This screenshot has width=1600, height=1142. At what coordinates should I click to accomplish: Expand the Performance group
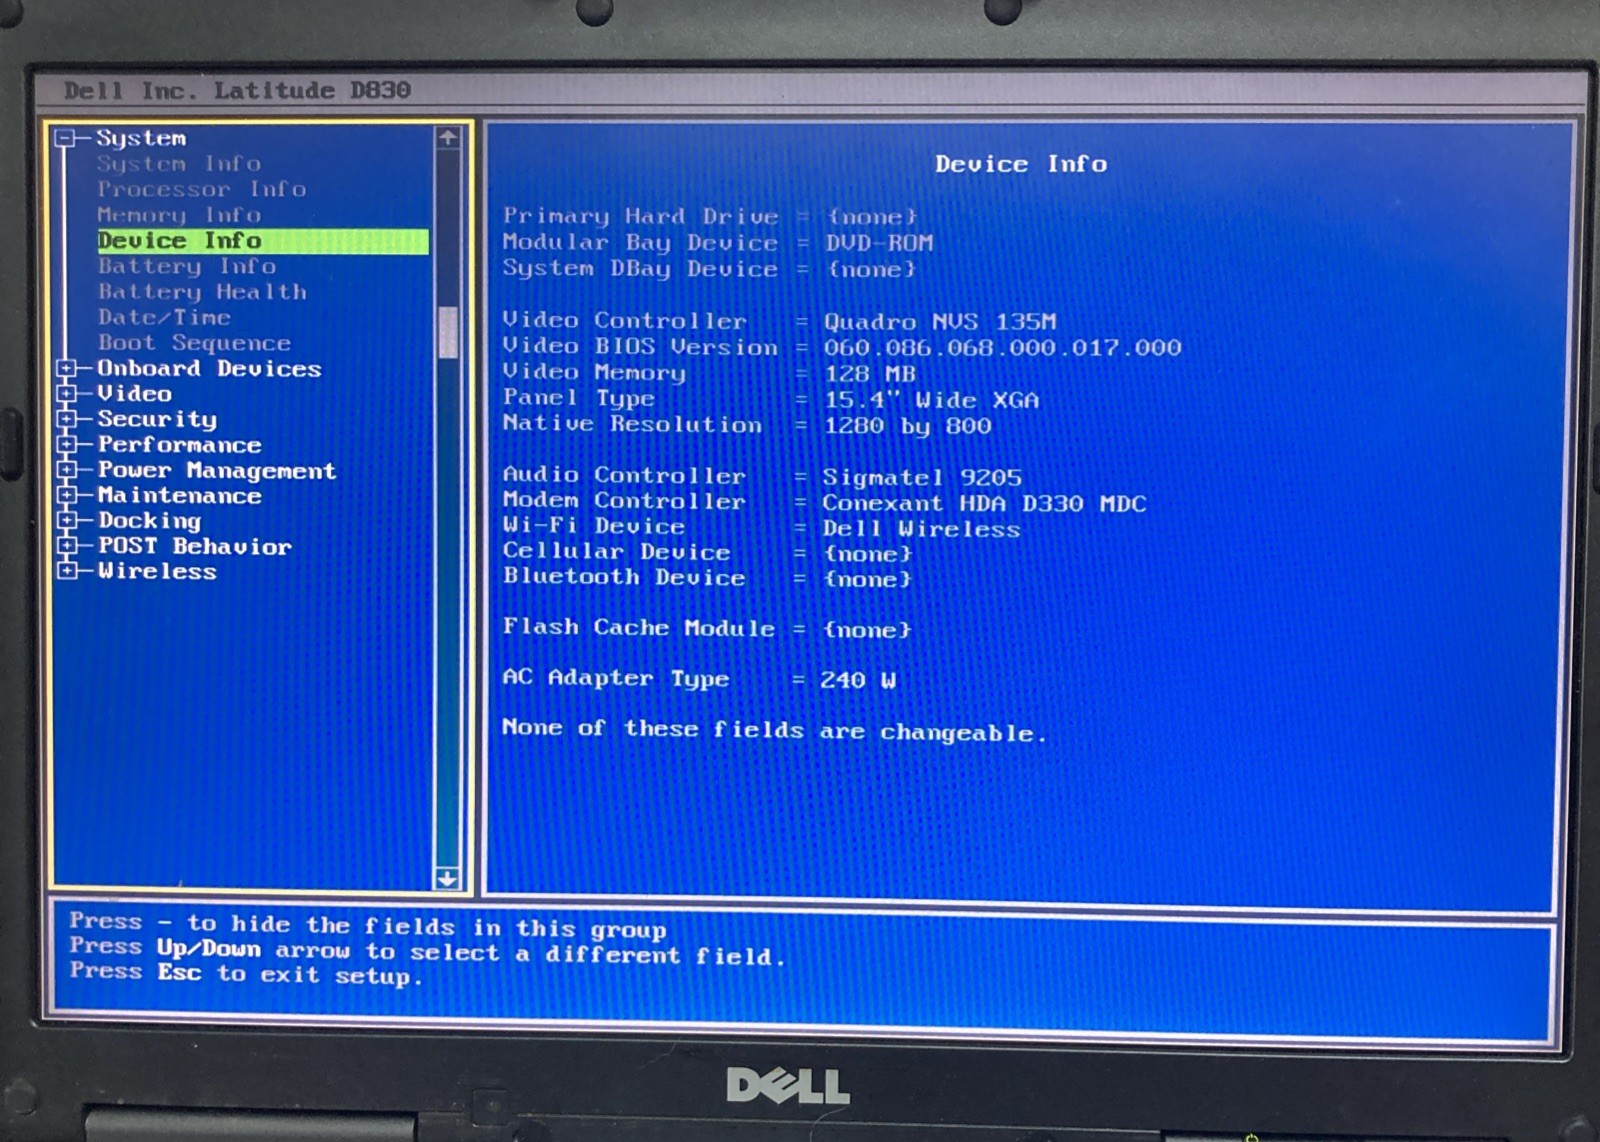(67, 444)
